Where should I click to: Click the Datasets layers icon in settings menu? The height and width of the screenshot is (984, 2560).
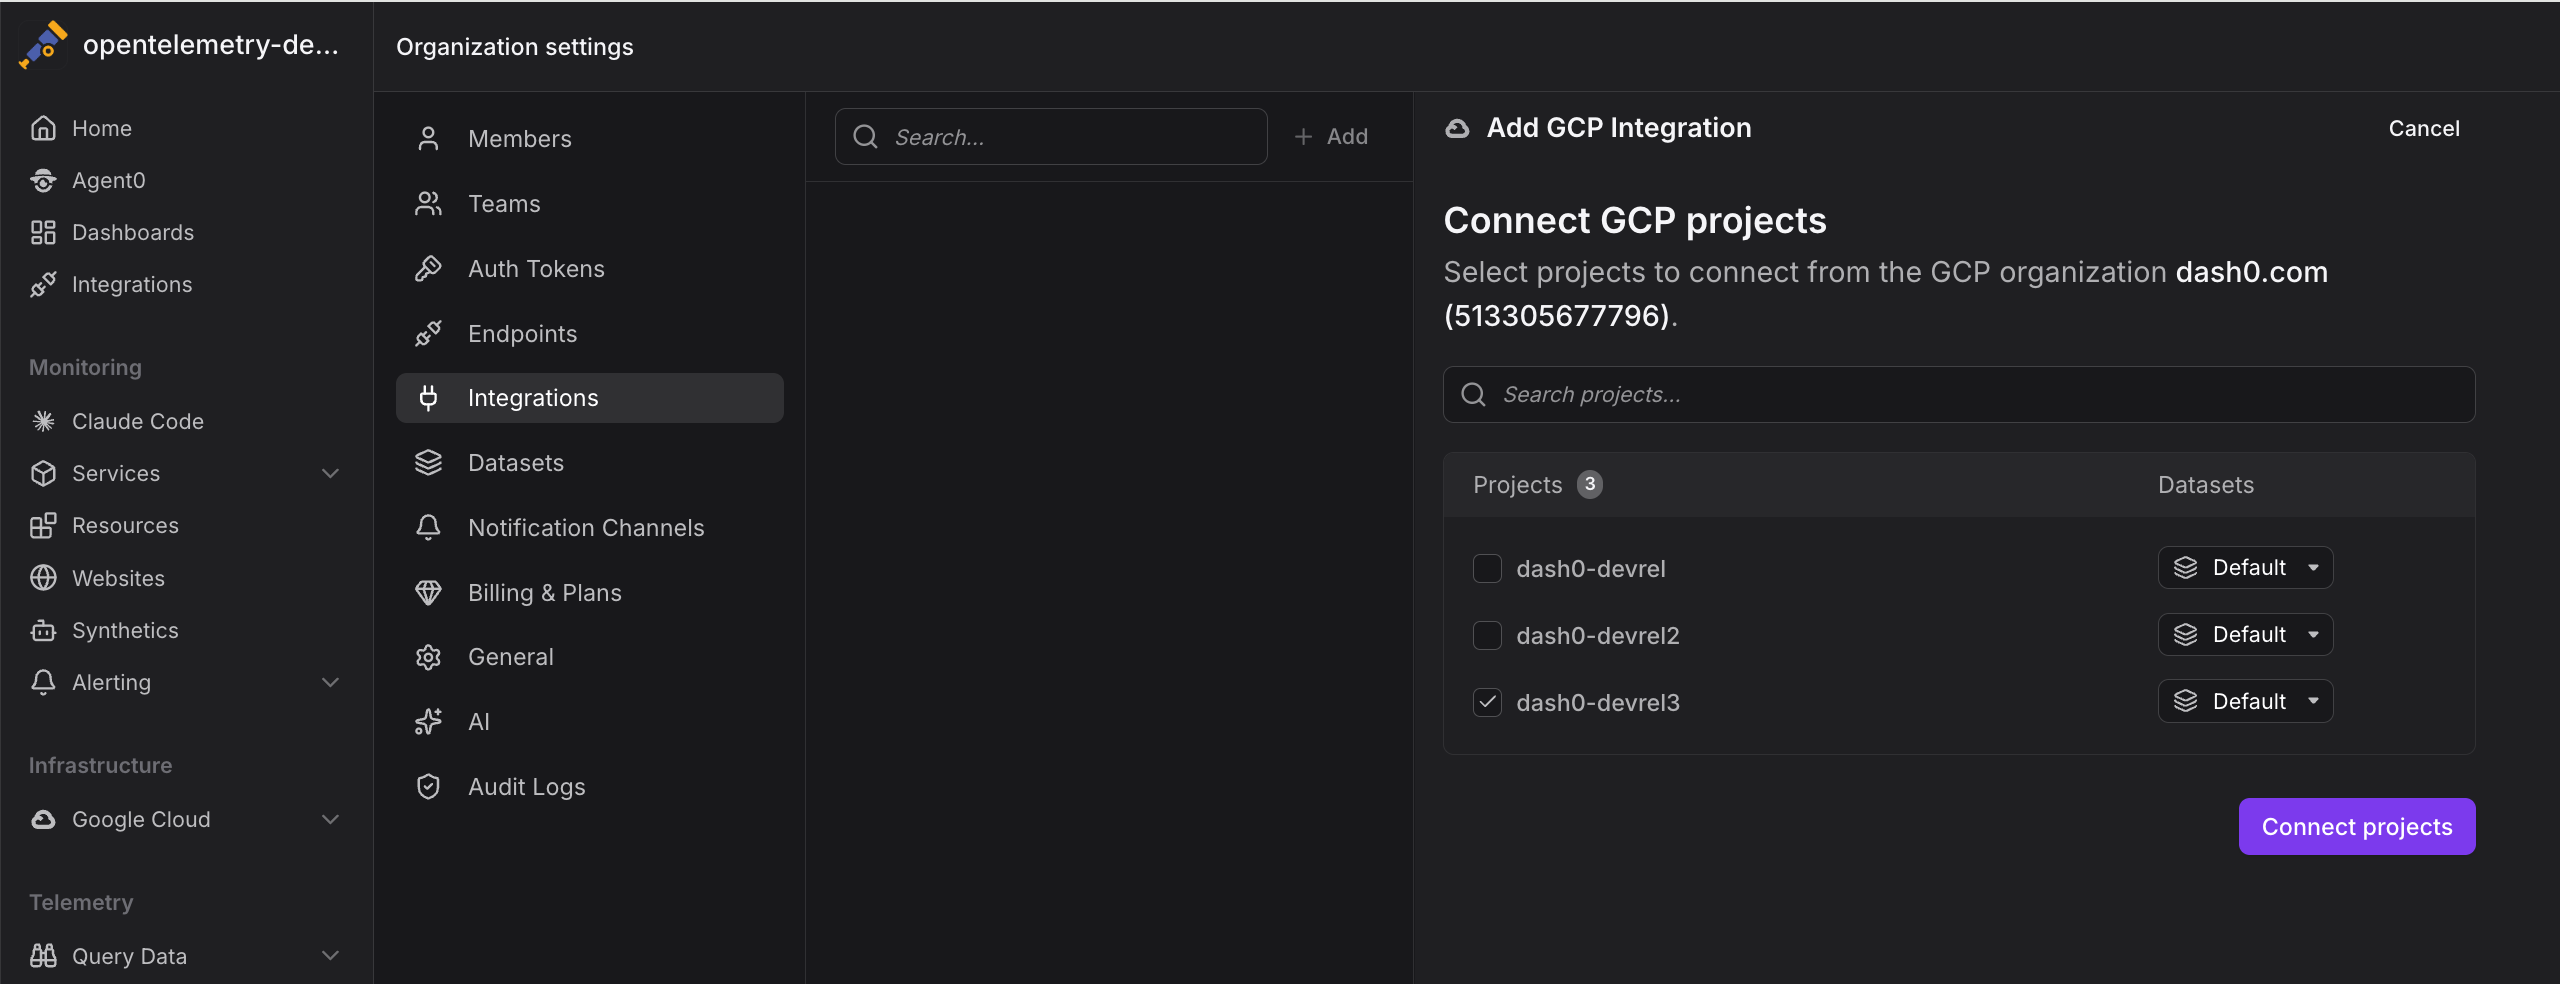click(x=428, y=462)
